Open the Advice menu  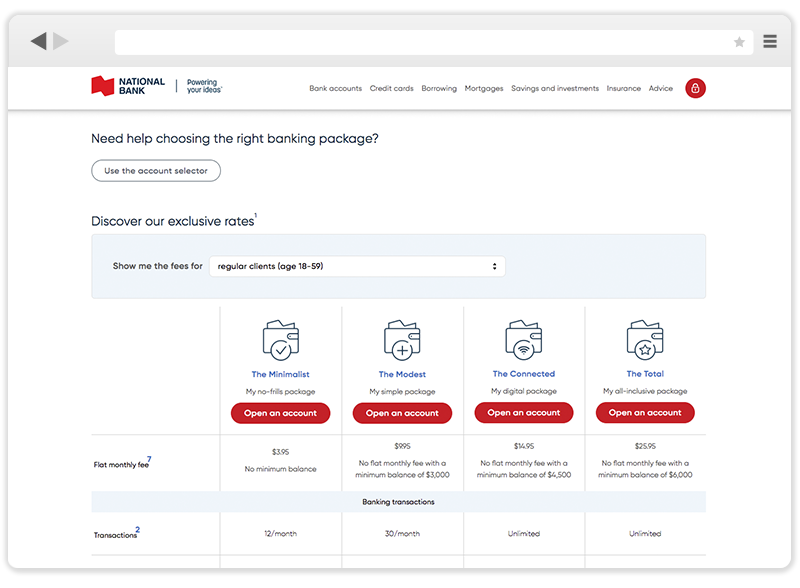[x=661, y=88]
